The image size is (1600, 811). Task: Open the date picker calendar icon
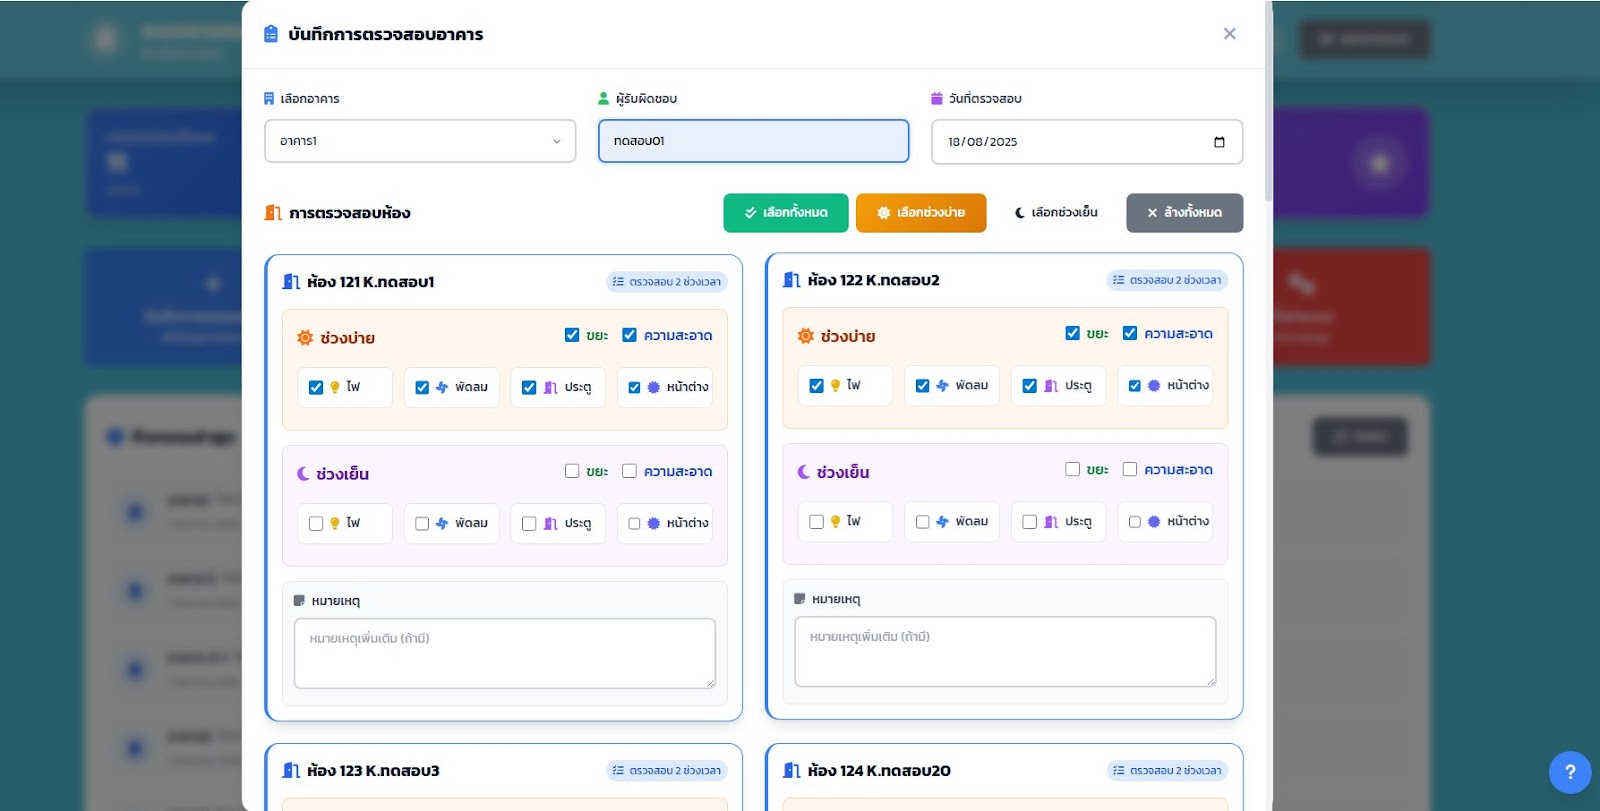tap(1219, 142)
